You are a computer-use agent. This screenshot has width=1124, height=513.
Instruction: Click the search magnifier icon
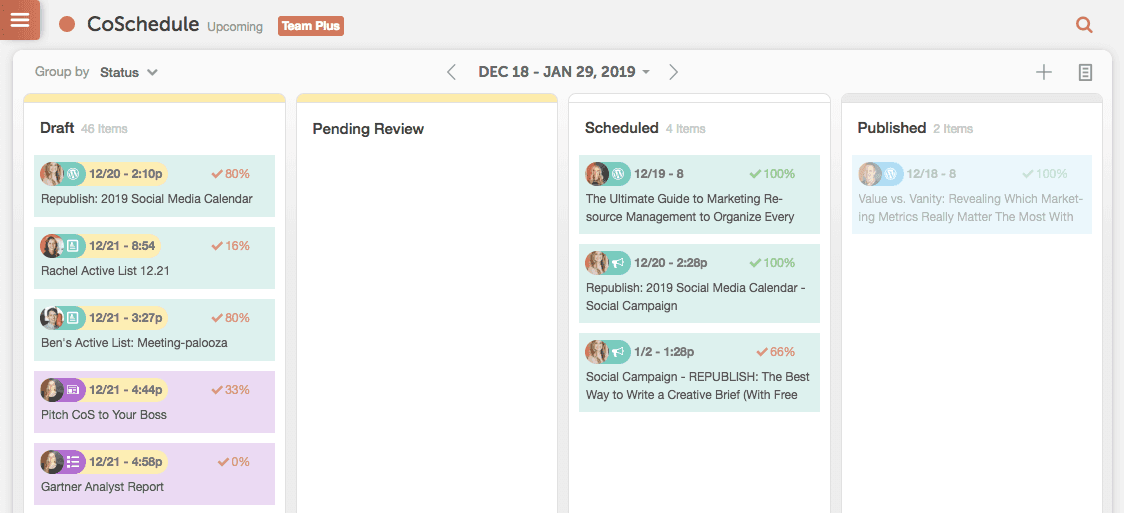[x=1085, y=25]
